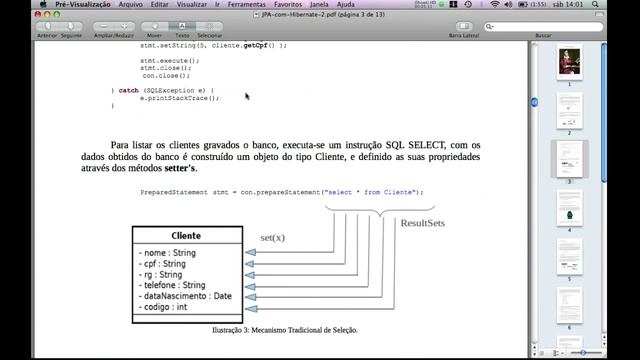Click the Time Machine clock icon

tap(468, 4)
